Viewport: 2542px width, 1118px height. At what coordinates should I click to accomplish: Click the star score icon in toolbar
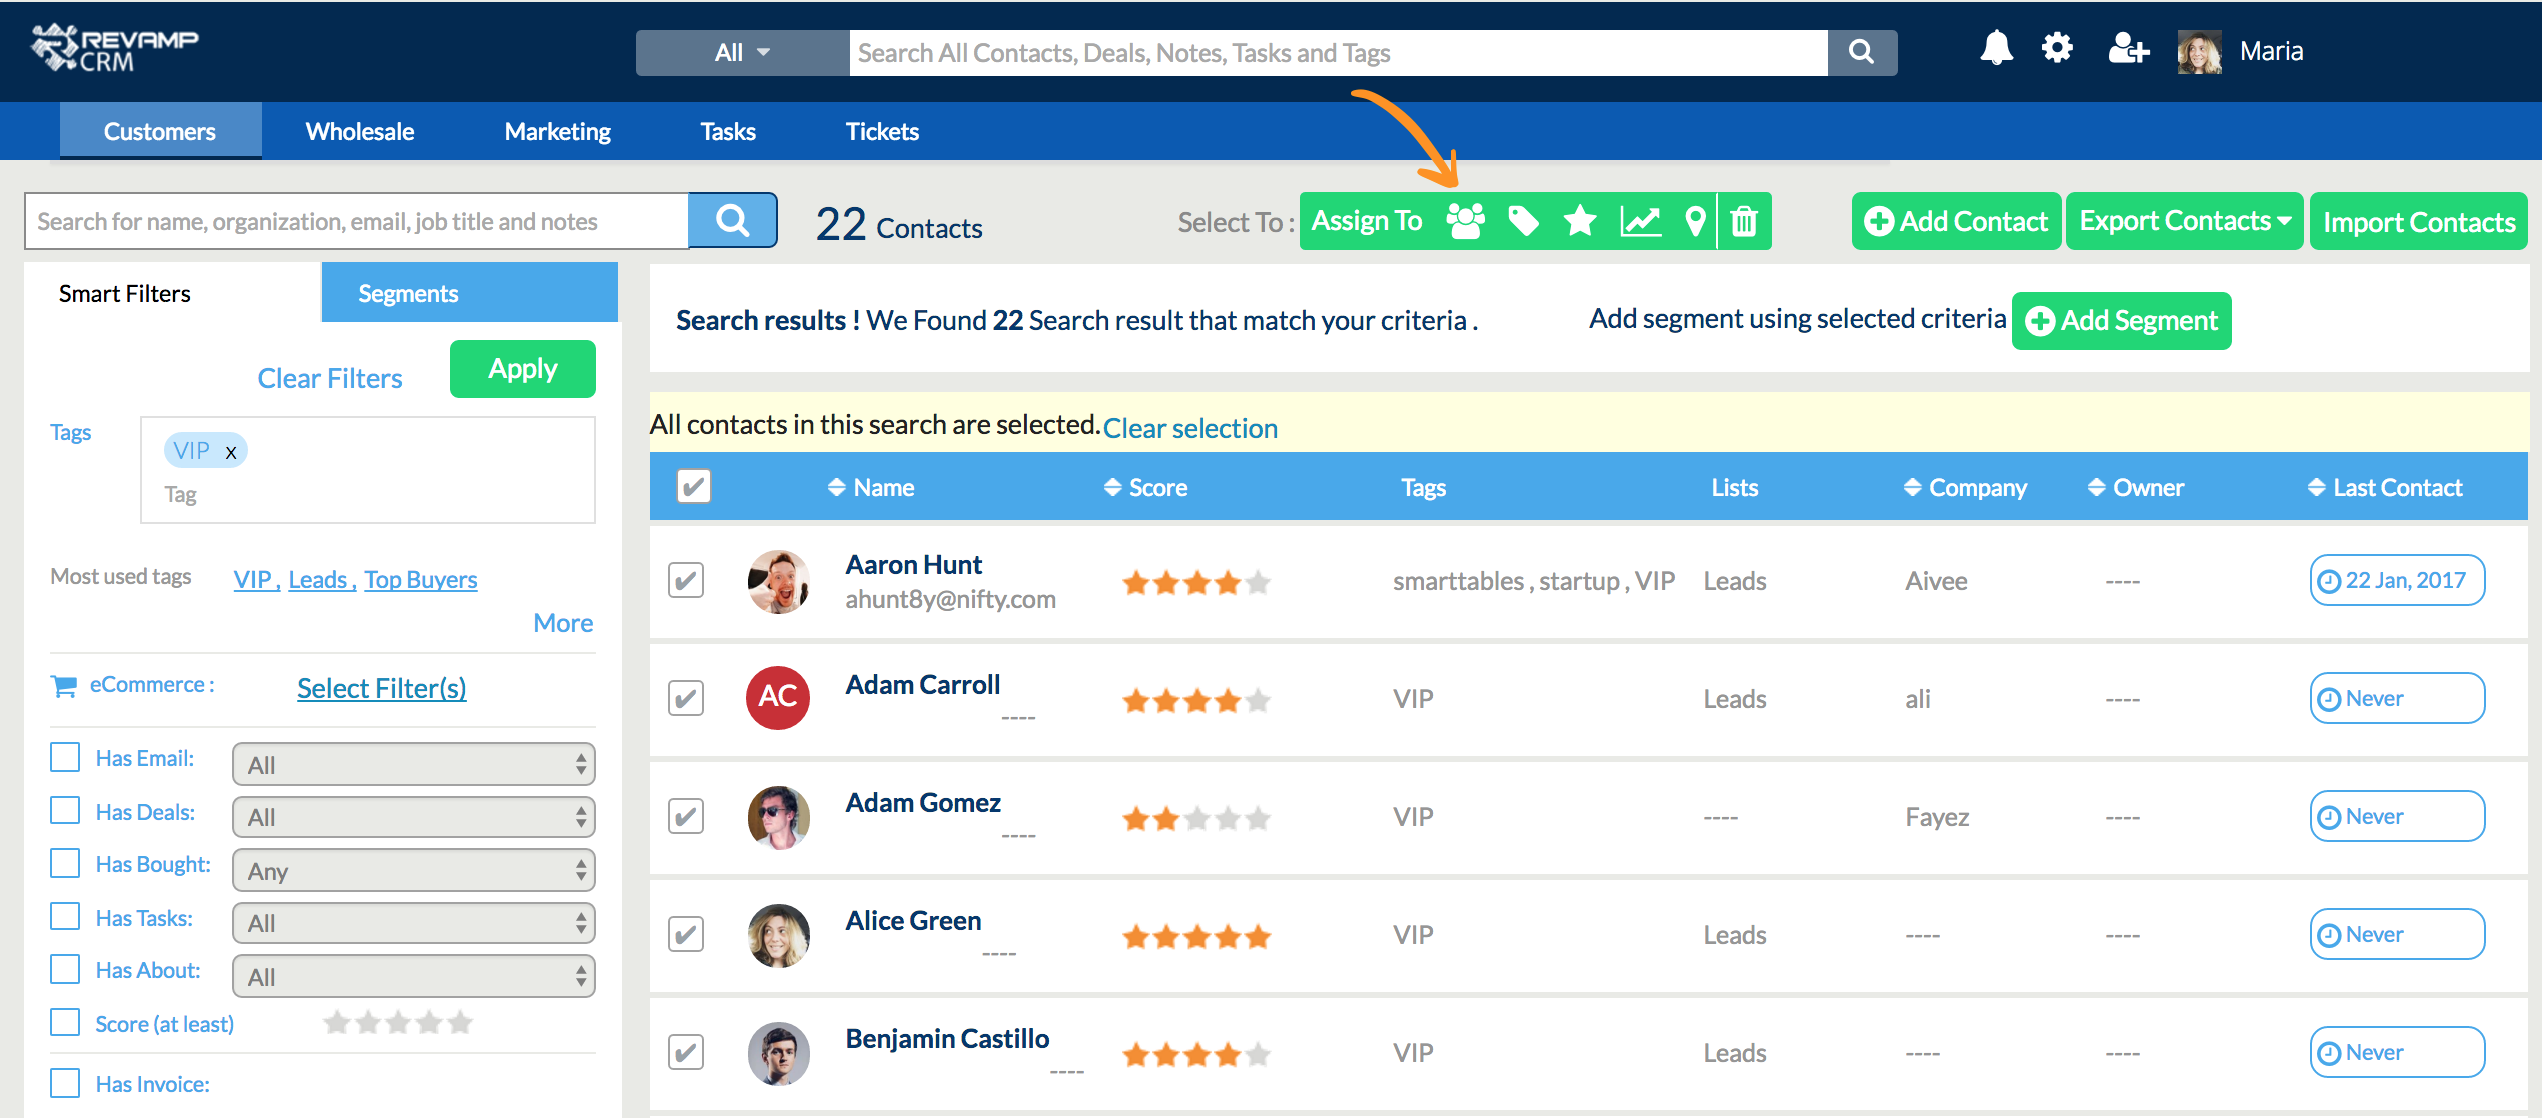click(1580, 221)
